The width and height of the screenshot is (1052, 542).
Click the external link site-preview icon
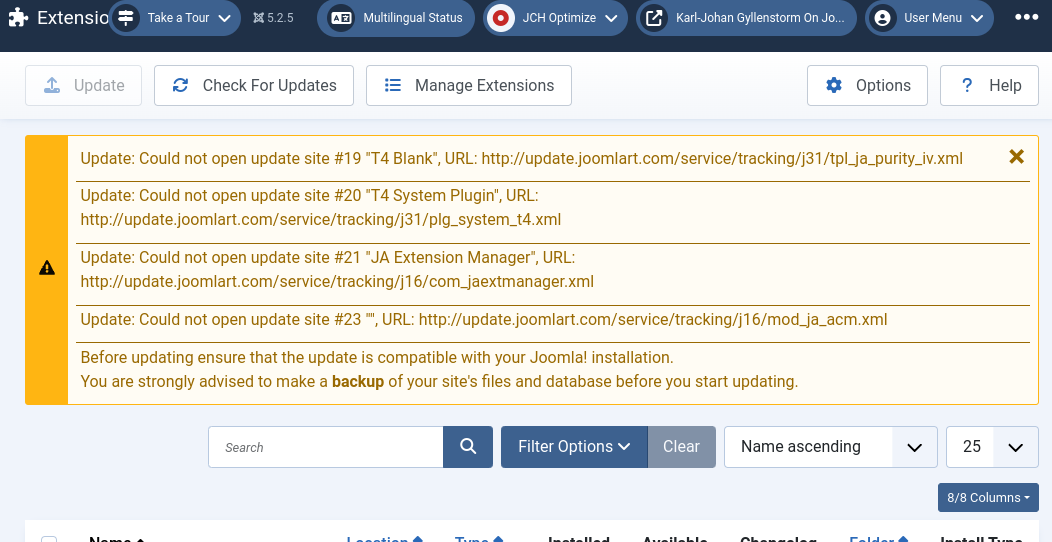653,18
